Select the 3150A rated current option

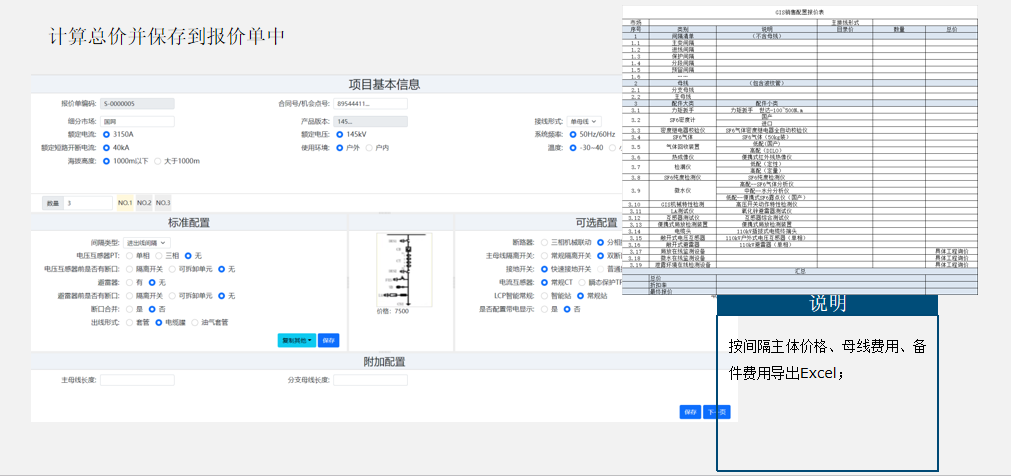coord(106,135)
